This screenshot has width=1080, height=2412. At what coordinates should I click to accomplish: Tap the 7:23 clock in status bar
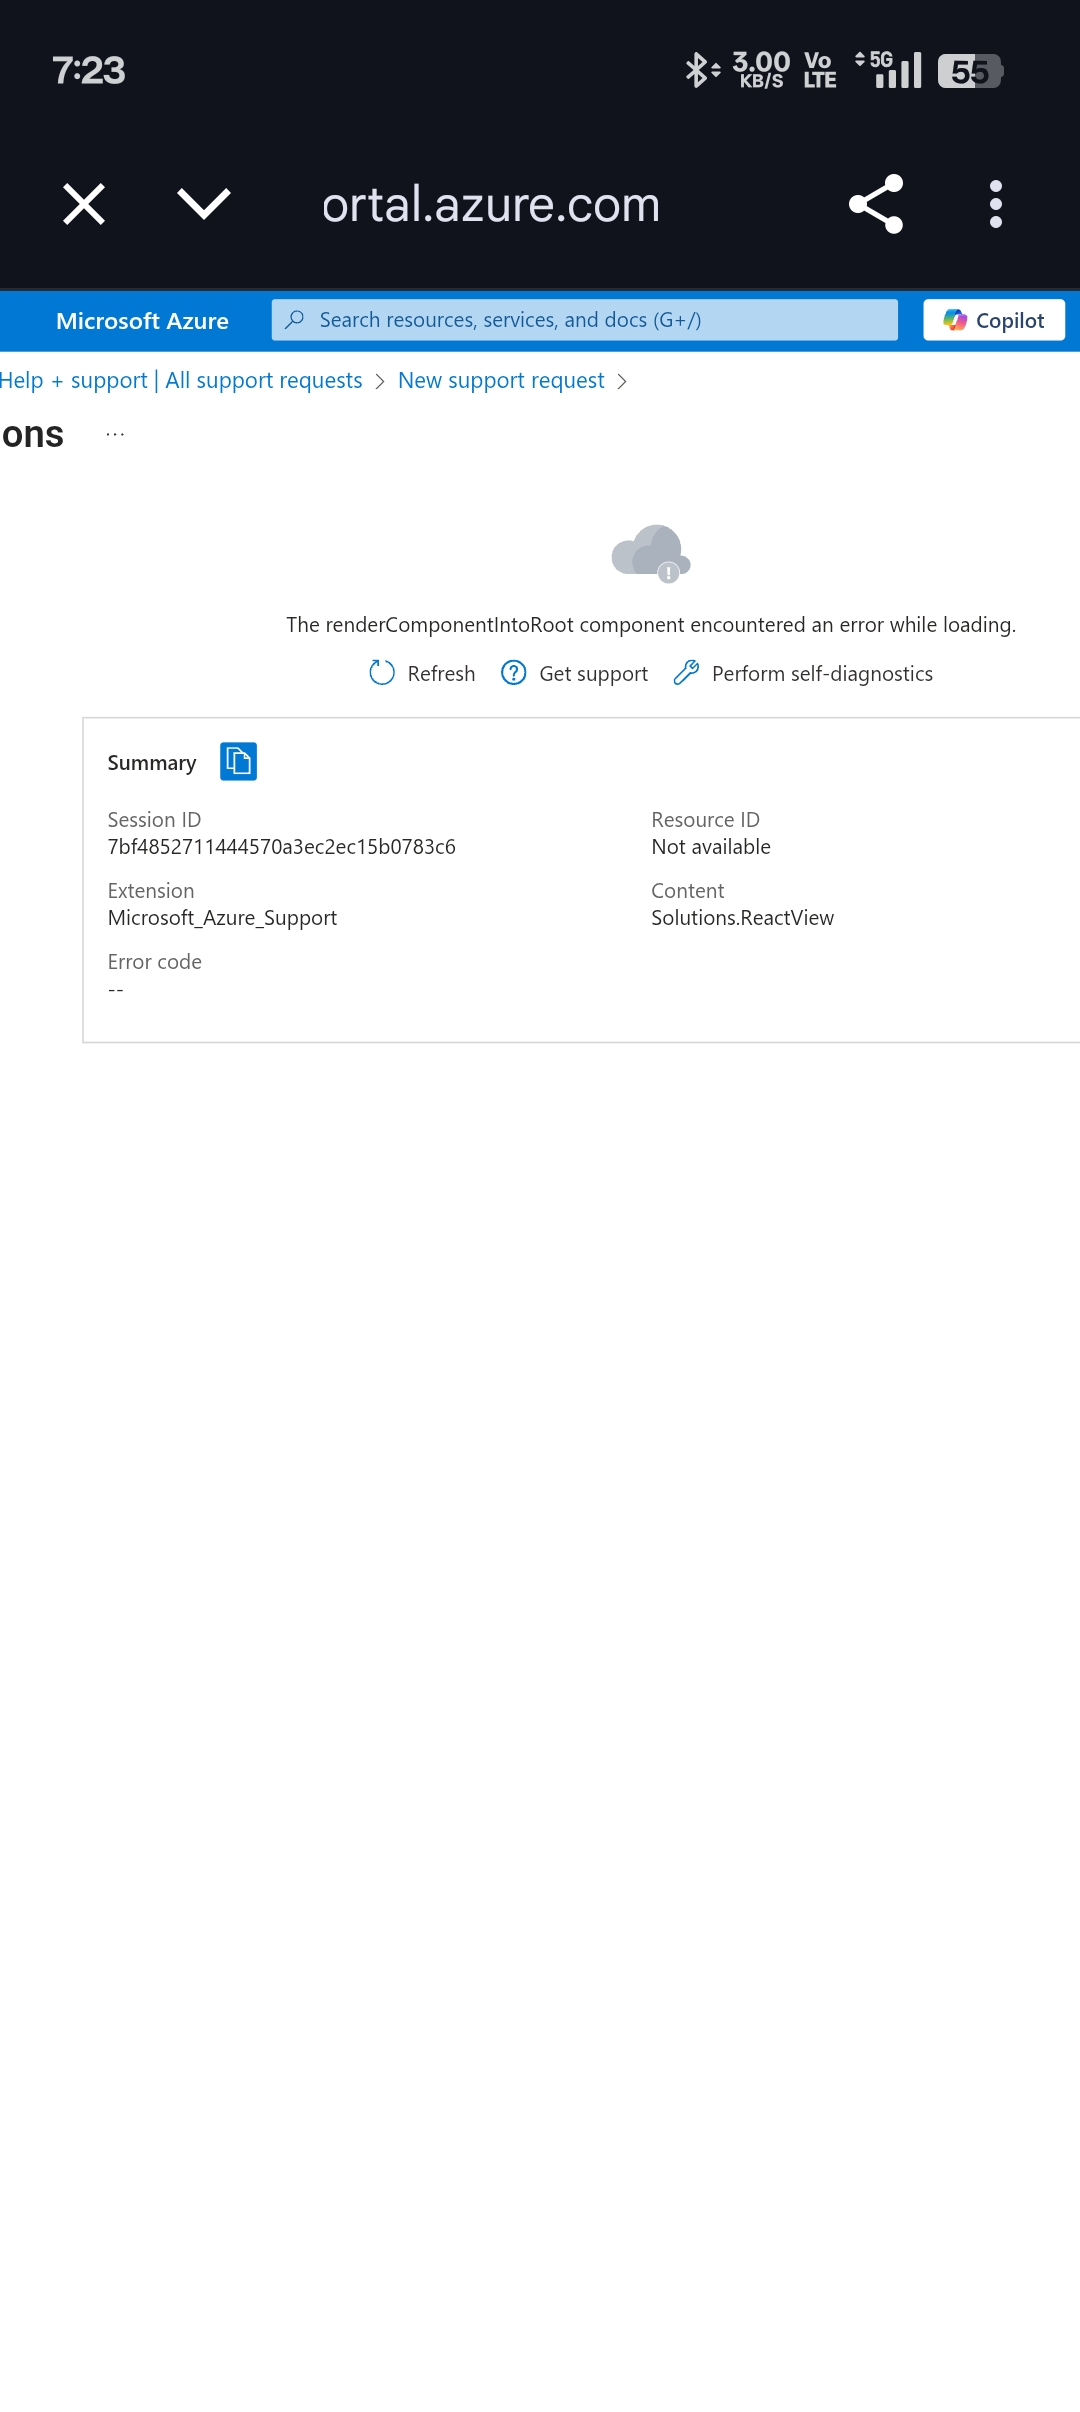[89, 70]
